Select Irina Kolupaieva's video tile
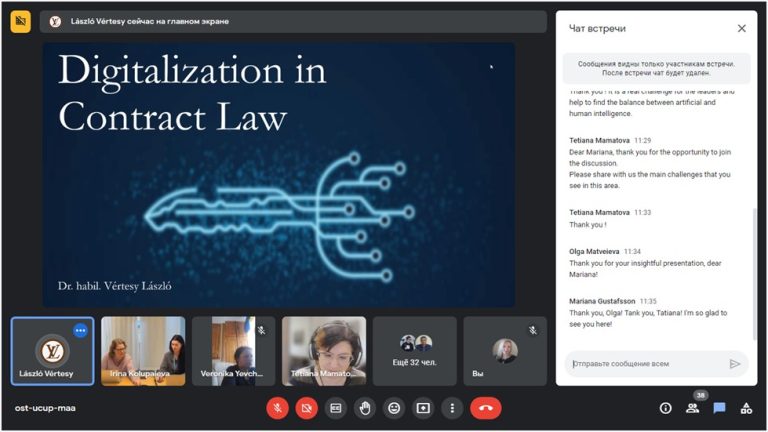The width and height of the screenshot is (768, 432). point(143,351)
